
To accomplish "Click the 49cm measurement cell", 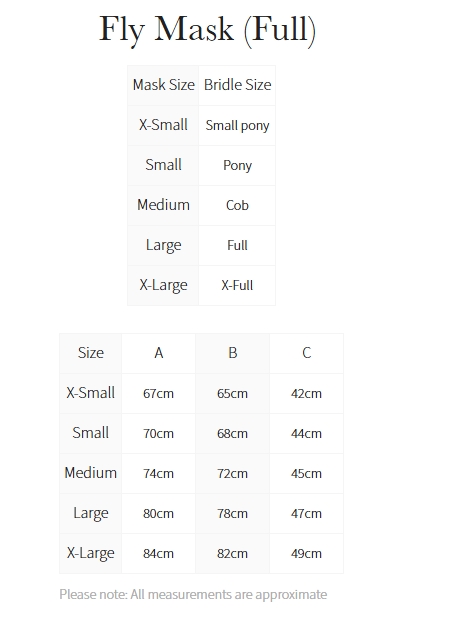I will (x=306, y=553).
